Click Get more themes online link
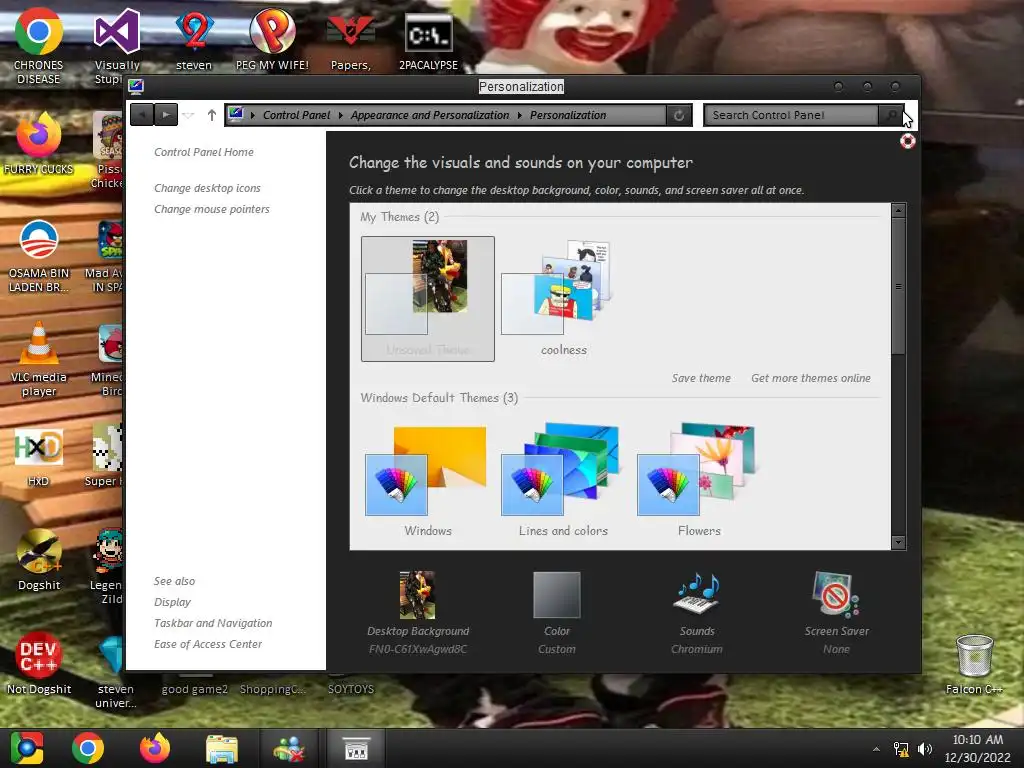Viewport: 1024px width, 768px height. [810, 378]
